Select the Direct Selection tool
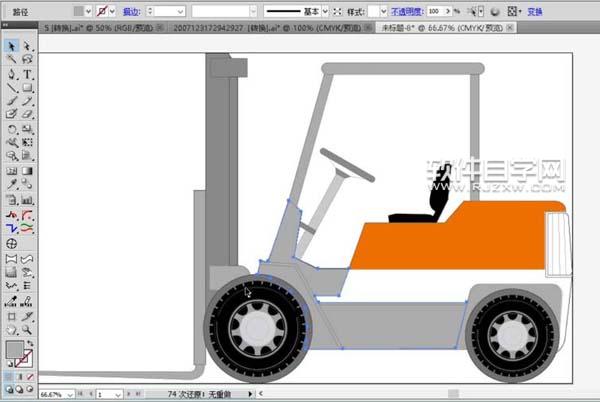Image resolution: width=600 pixels, height=402 pixels. coord(27,47)
